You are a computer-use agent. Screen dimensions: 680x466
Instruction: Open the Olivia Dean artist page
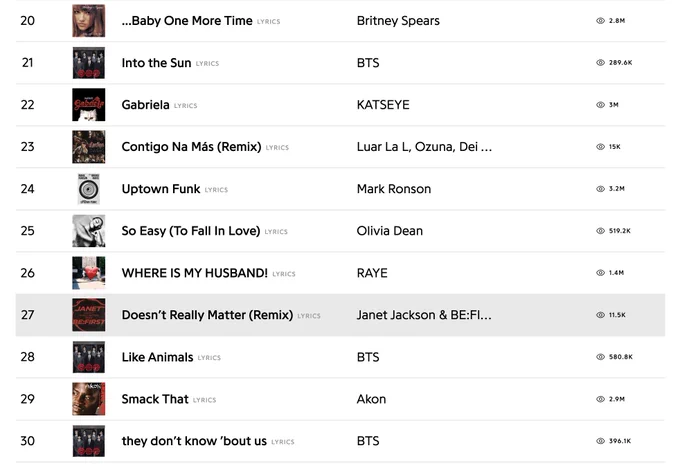[389, 231]
